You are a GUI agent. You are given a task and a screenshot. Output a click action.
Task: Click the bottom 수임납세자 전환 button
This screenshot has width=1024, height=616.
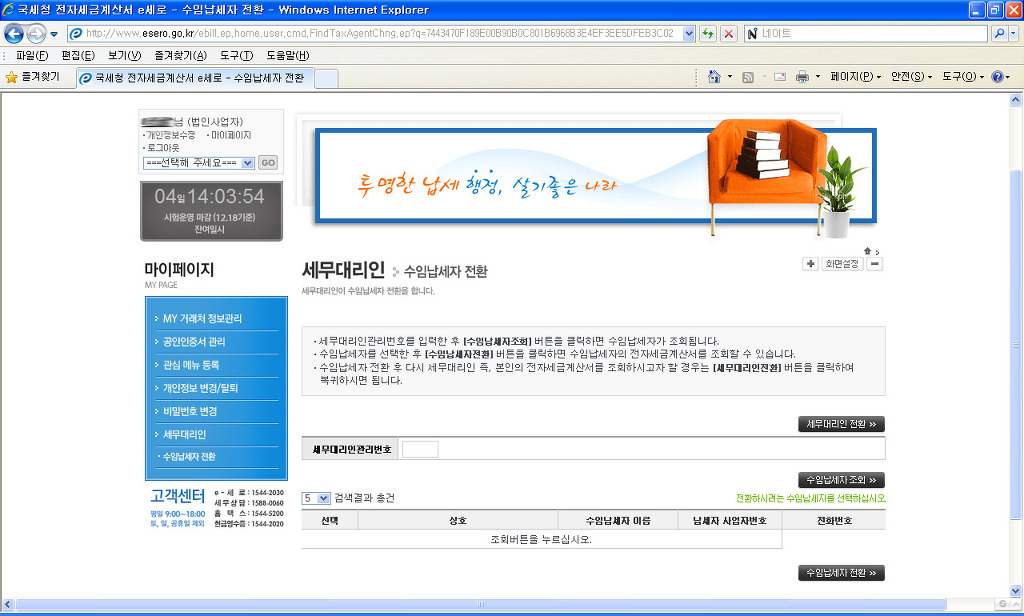(841, 573)
